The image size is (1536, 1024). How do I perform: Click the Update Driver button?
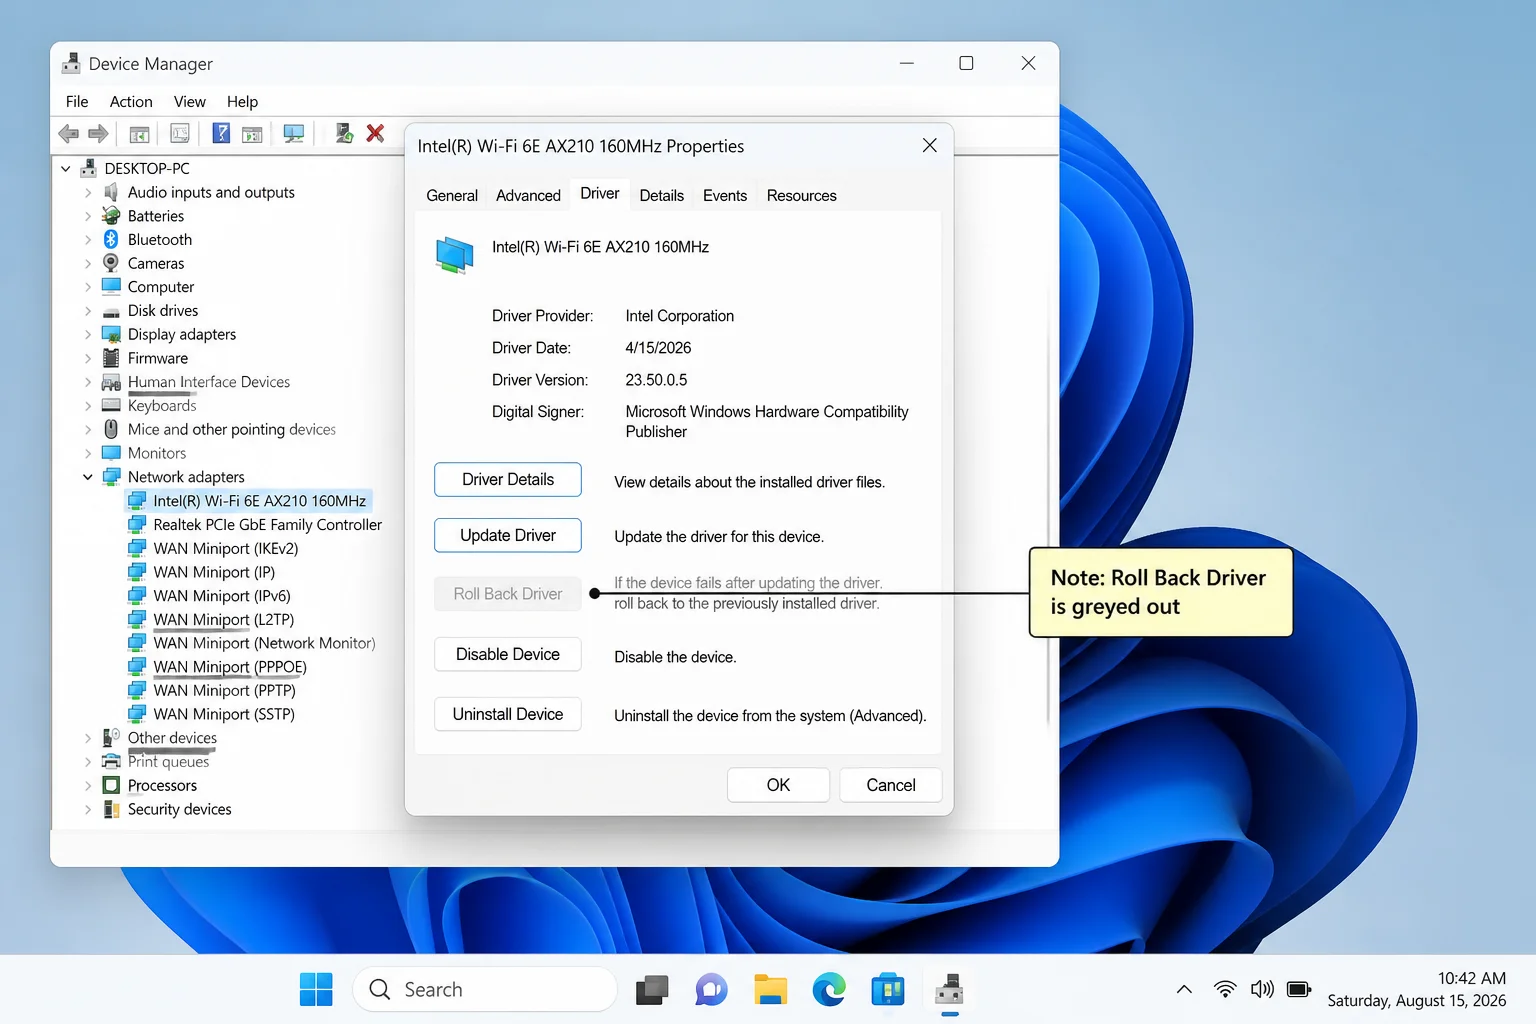508,535
